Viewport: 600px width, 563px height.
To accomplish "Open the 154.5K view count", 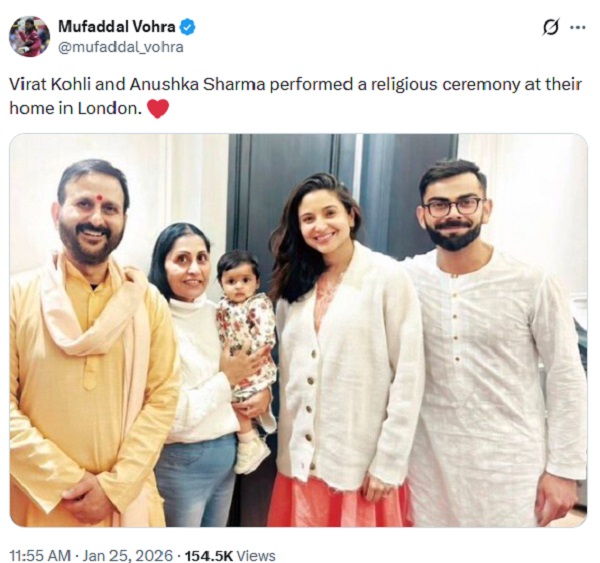I will (x=205, y=554).
